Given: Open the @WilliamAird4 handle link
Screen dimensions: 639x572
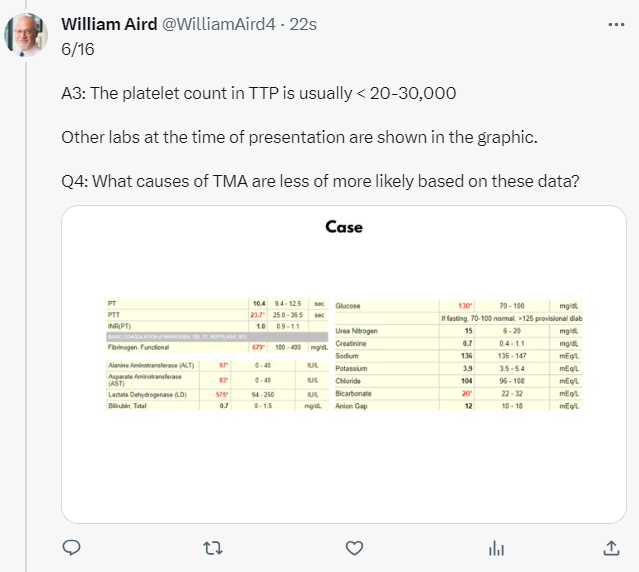Looking at the screenshot, I should click(219, 24).
